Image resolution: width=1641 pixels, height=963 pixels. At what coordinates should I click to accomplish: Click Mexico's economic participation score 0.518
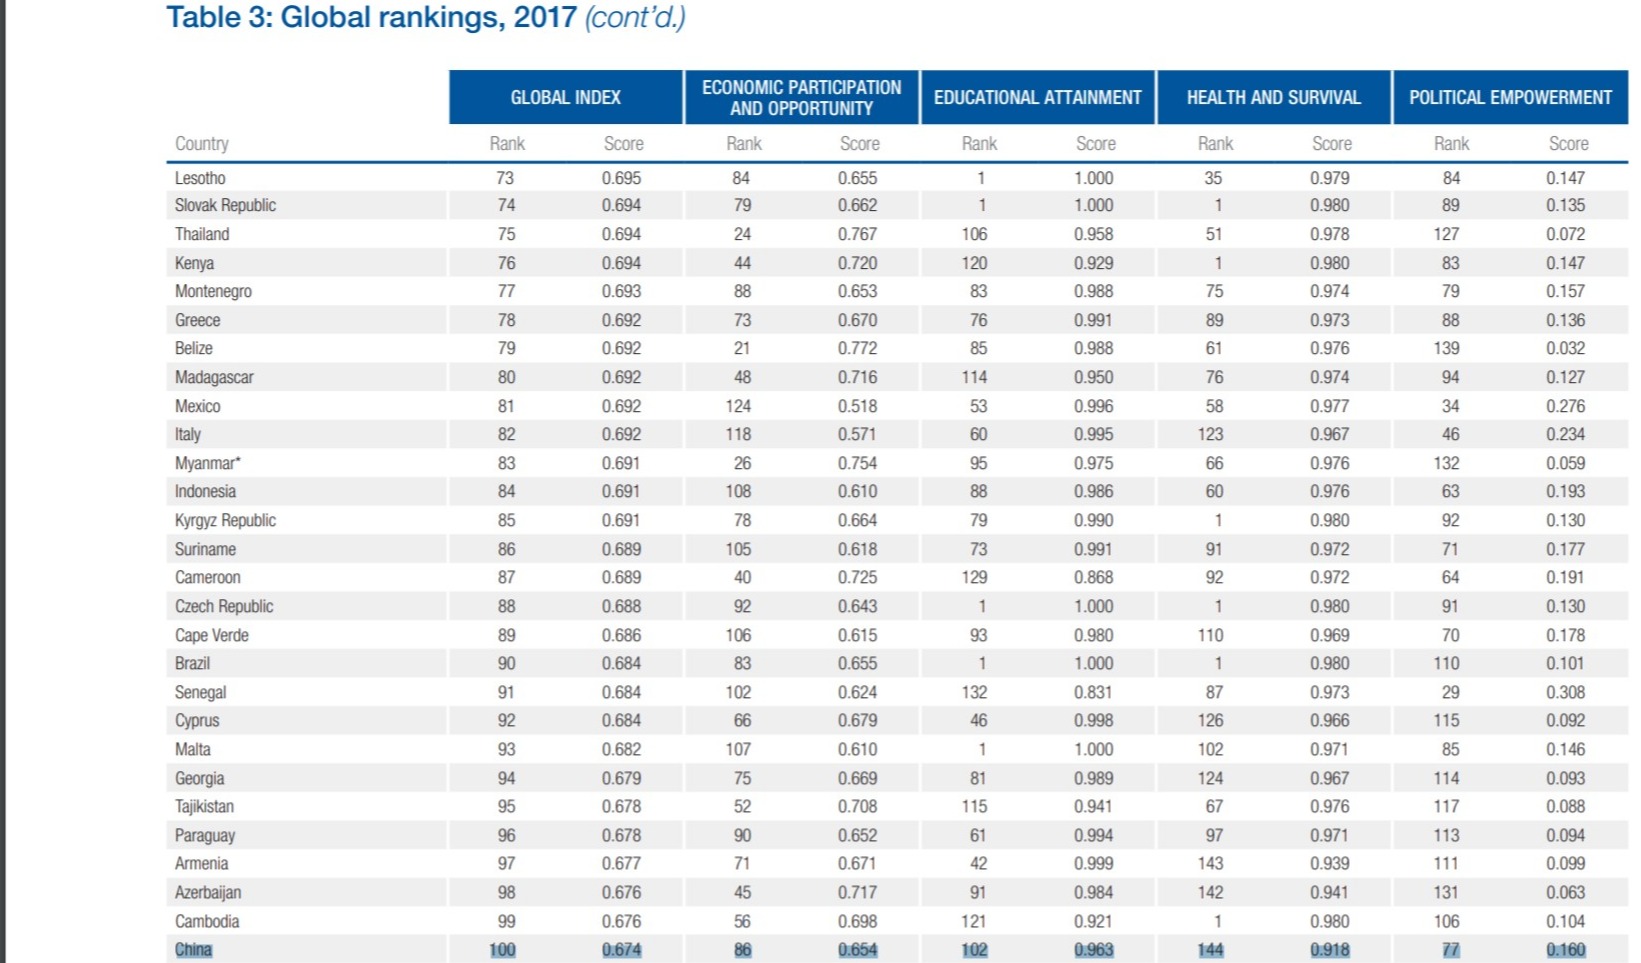point(858,406)
